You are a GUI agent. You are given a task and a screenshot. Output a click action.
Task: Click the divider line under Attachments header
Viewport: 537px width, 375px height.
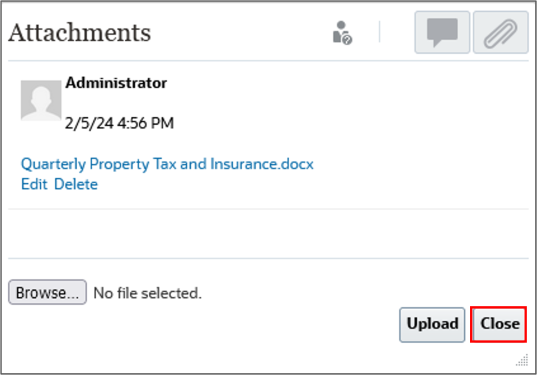(268, 61)
